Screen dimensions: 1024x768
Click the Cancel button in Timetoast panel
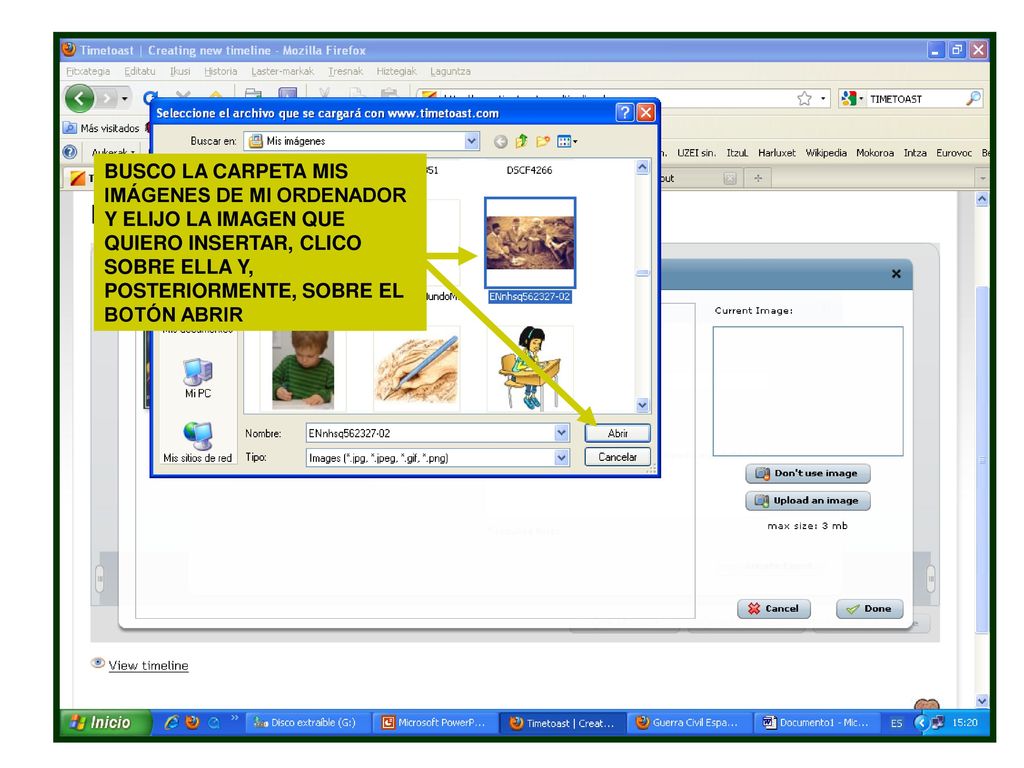[x=774, y=609]
